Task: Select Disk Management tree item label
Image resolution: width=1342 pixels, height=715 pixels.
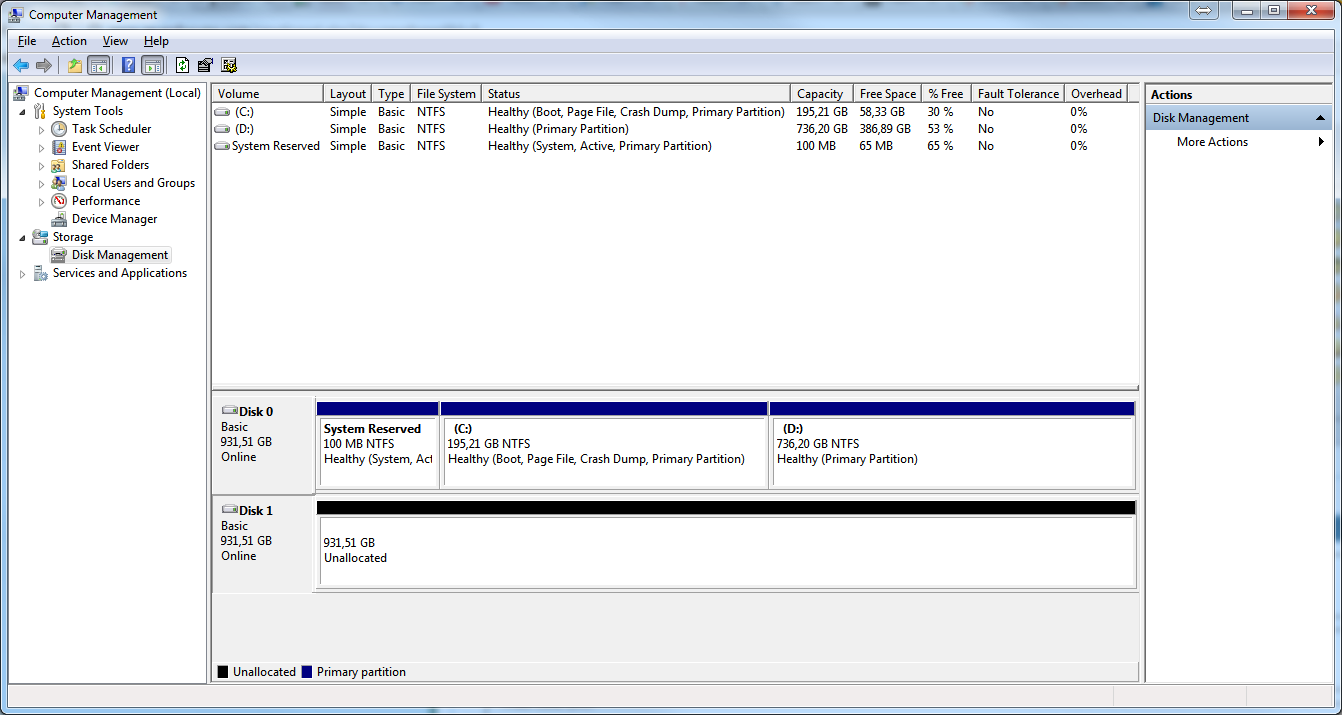Action: coord(120,255)
